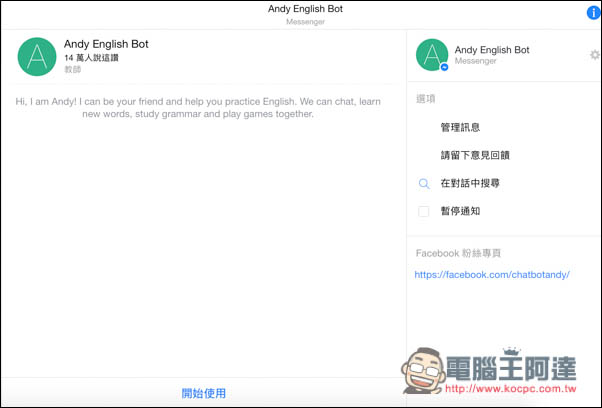
Task: Click the Andy avatar in the right panel
Action: [x=432, y=55]
